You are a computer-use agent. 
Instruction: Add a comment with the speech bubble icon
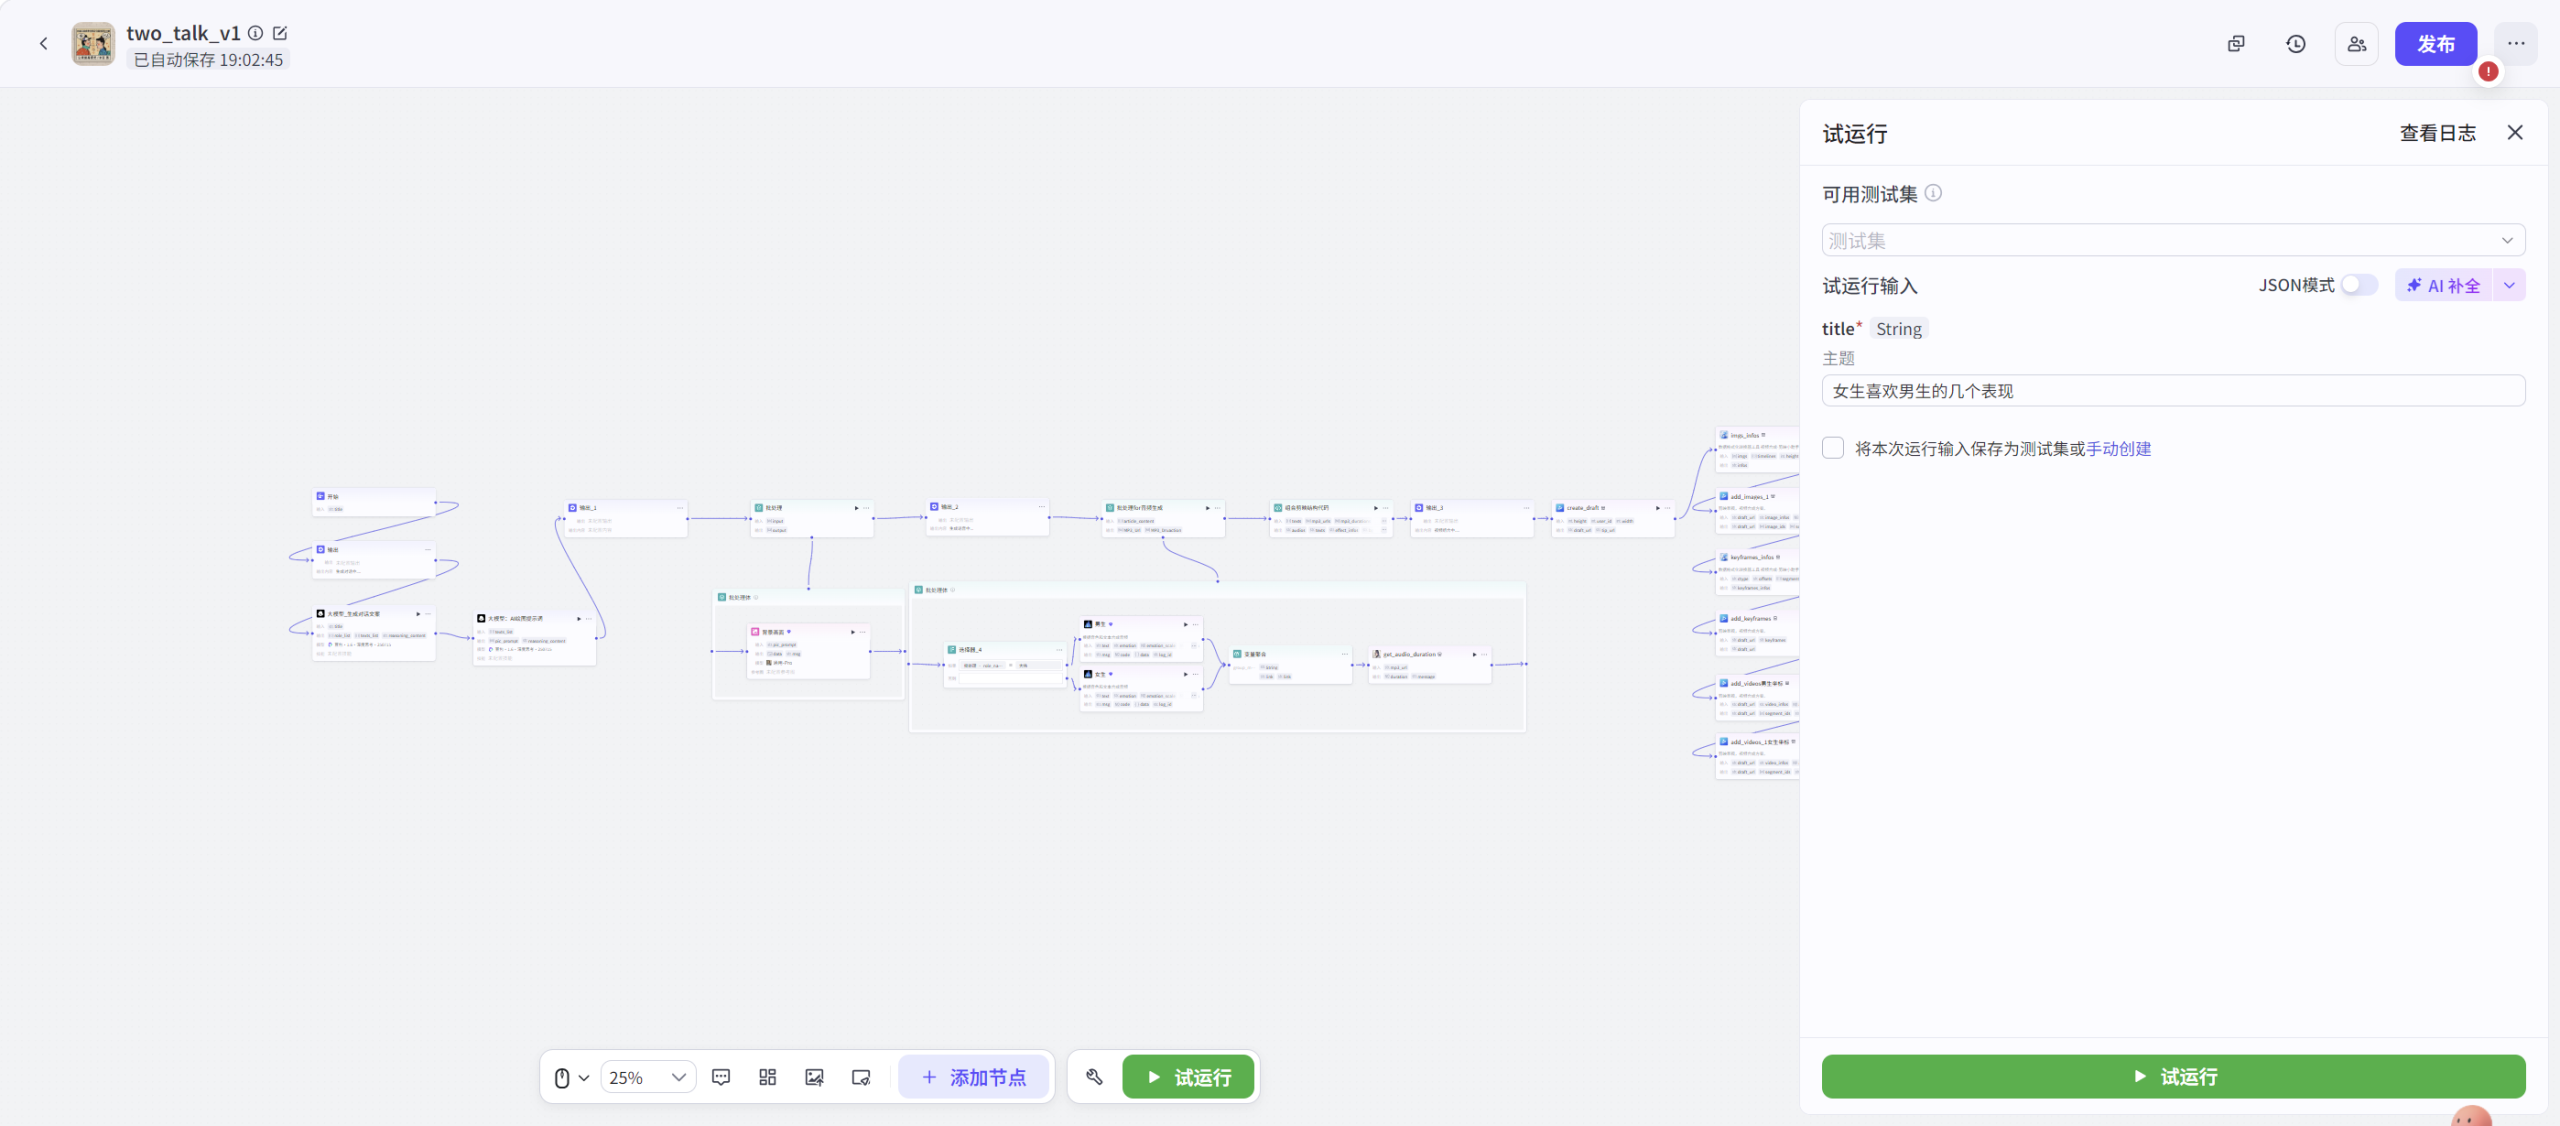(721, 1077)
